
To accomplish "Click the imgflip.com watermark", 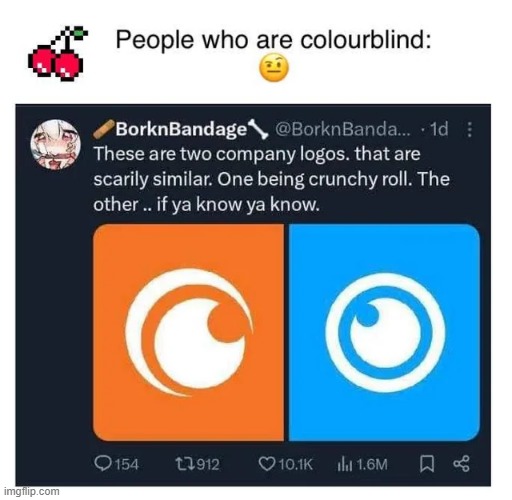I will tap(32, 491).
